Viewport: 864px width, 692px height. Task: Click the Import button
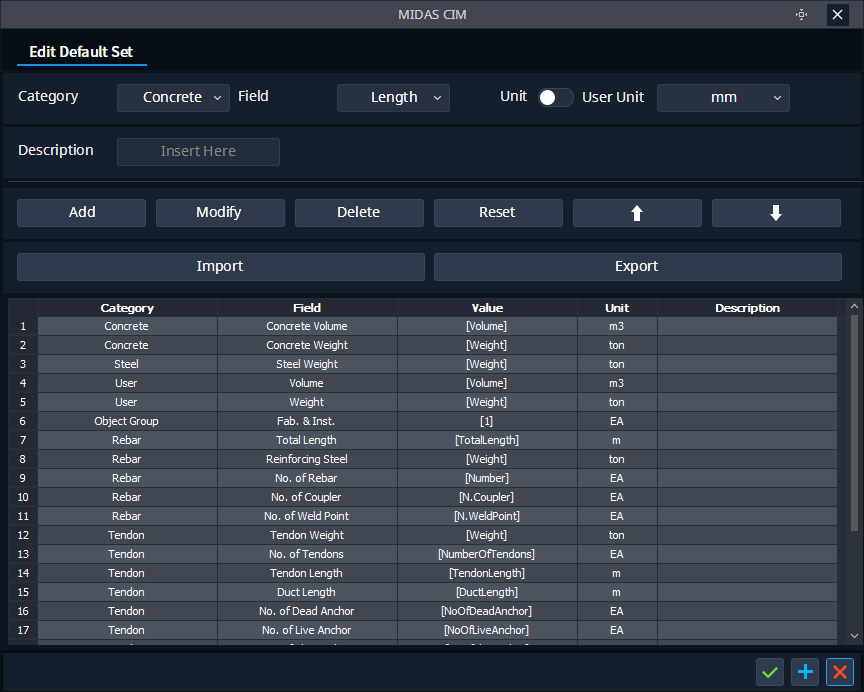[x=220, y=267]
